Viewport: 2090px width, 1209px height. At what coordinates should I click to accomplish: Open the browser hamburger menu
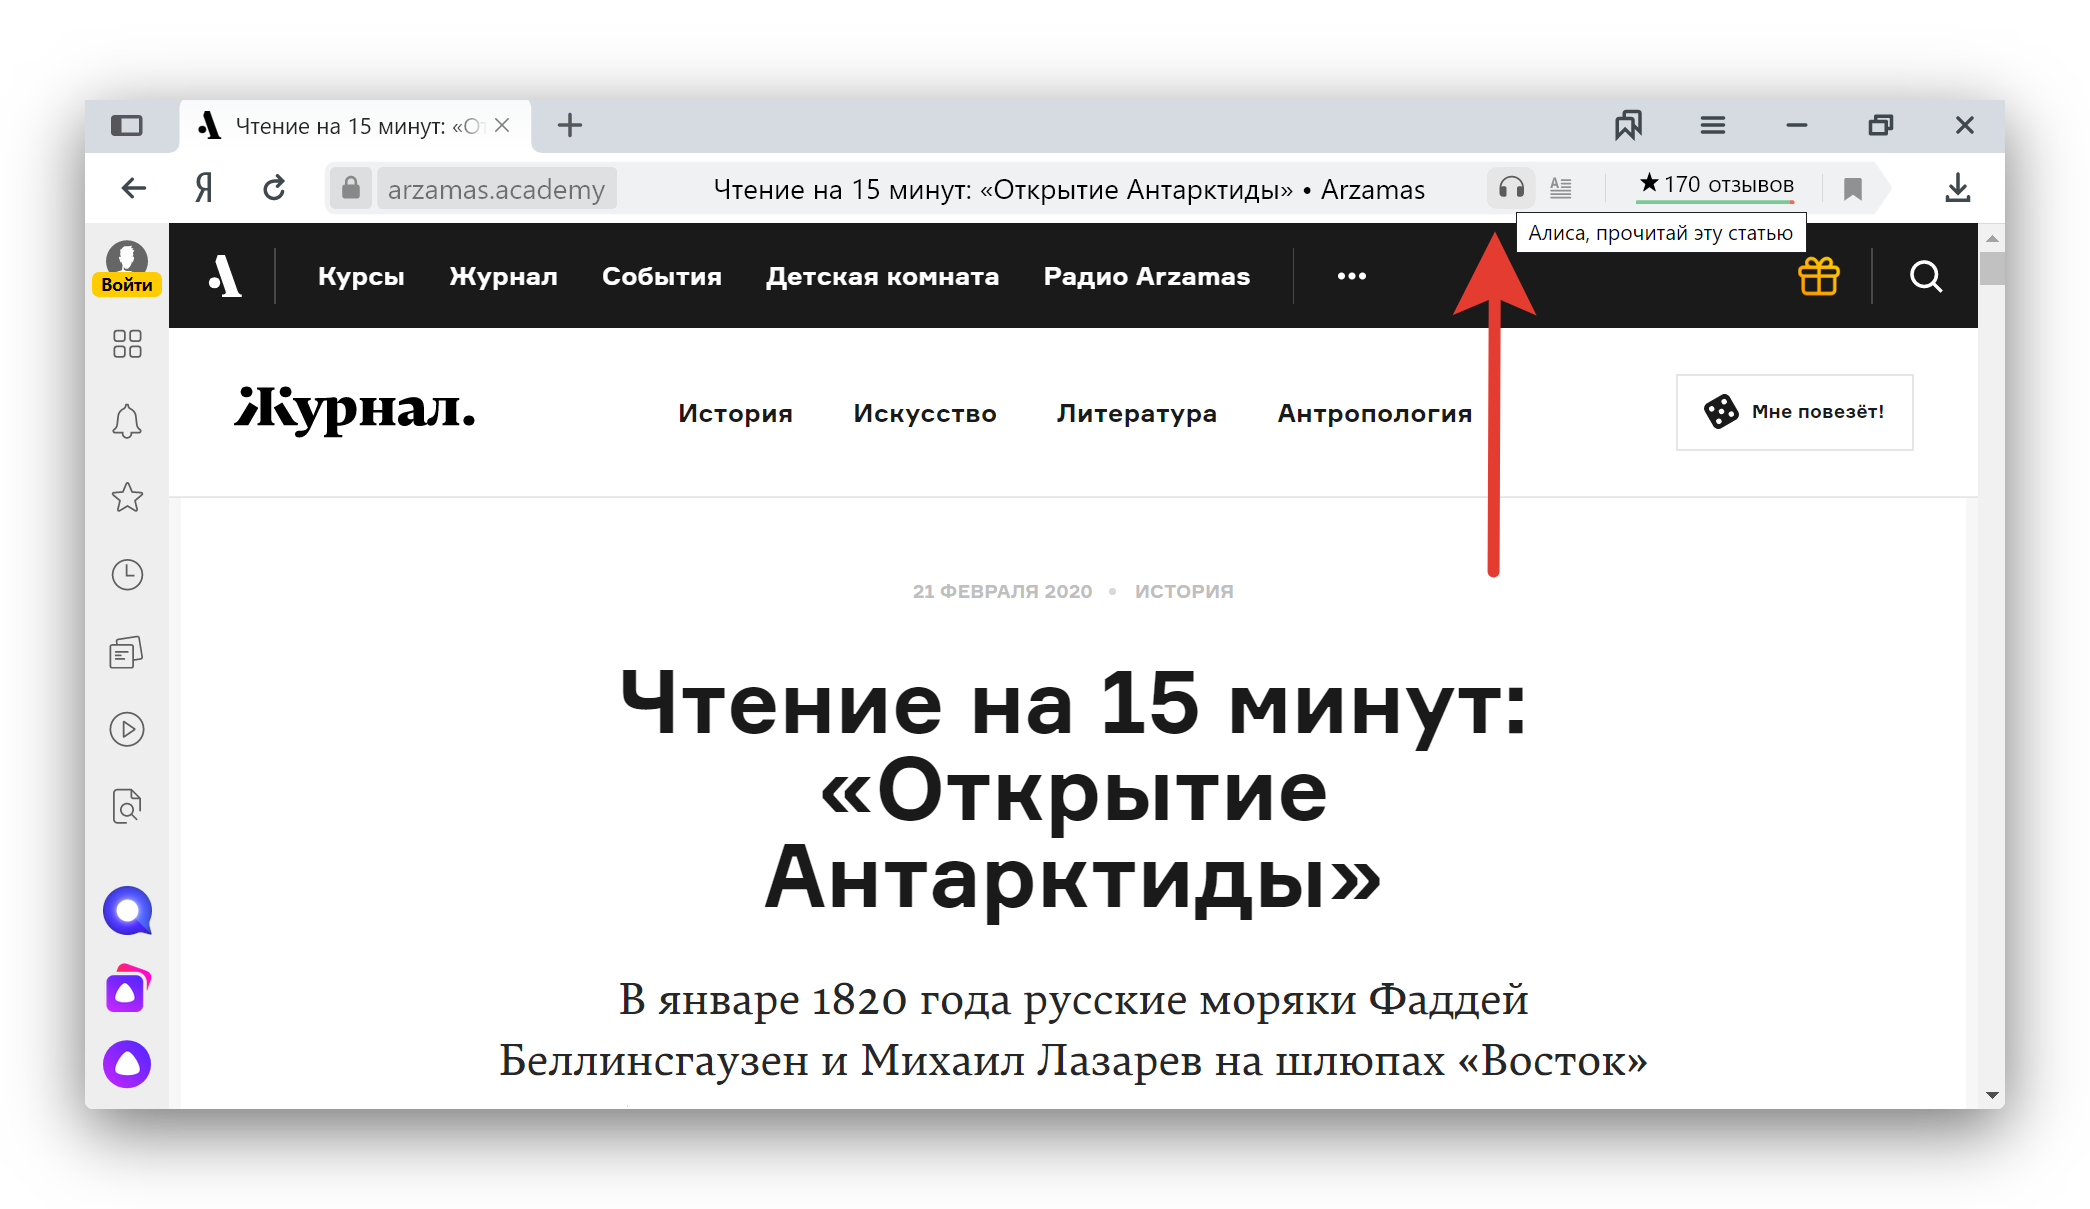[x=1712, y=126]
